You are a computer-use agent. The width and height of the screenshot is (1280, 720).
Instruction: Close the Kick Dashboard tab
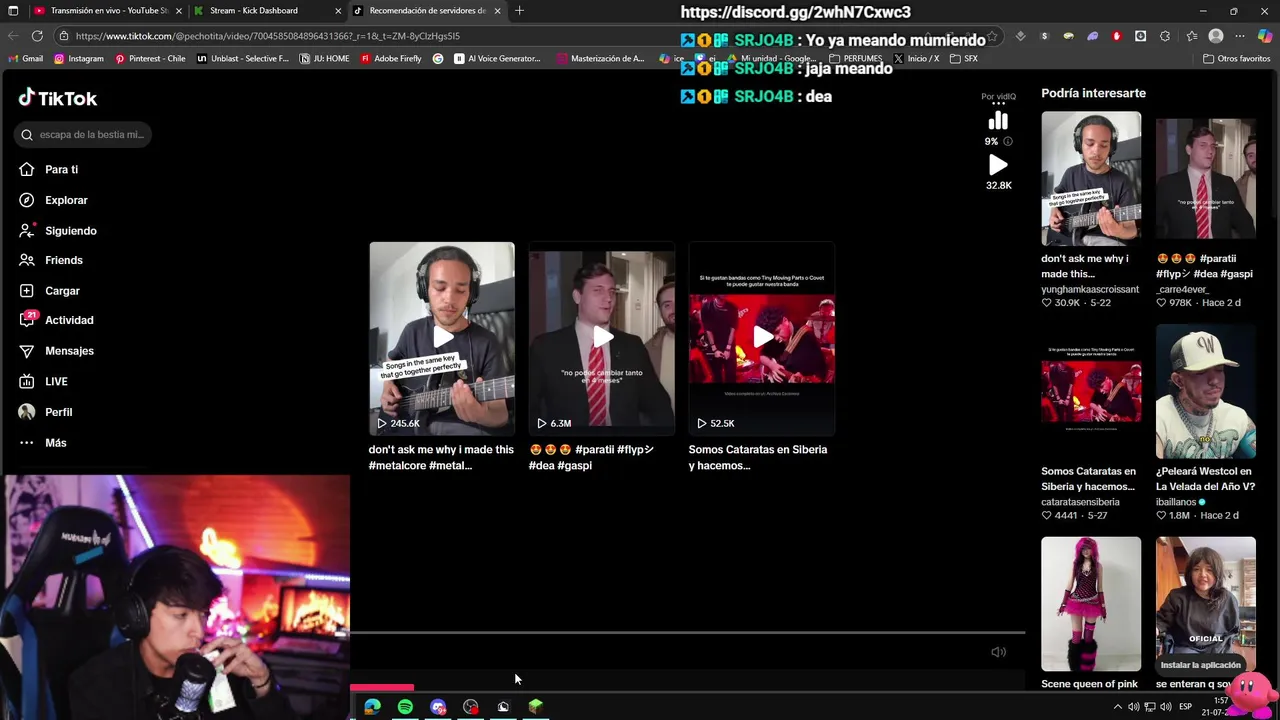[338, 11]
